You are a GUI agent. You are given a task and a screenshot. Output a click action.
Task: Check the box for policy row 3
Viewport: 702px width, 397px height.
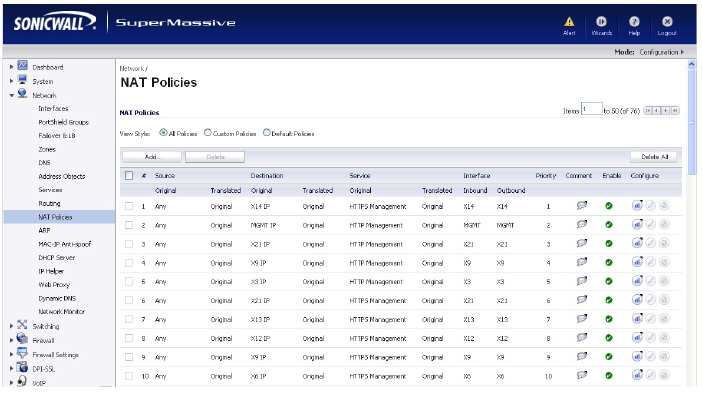129,244
